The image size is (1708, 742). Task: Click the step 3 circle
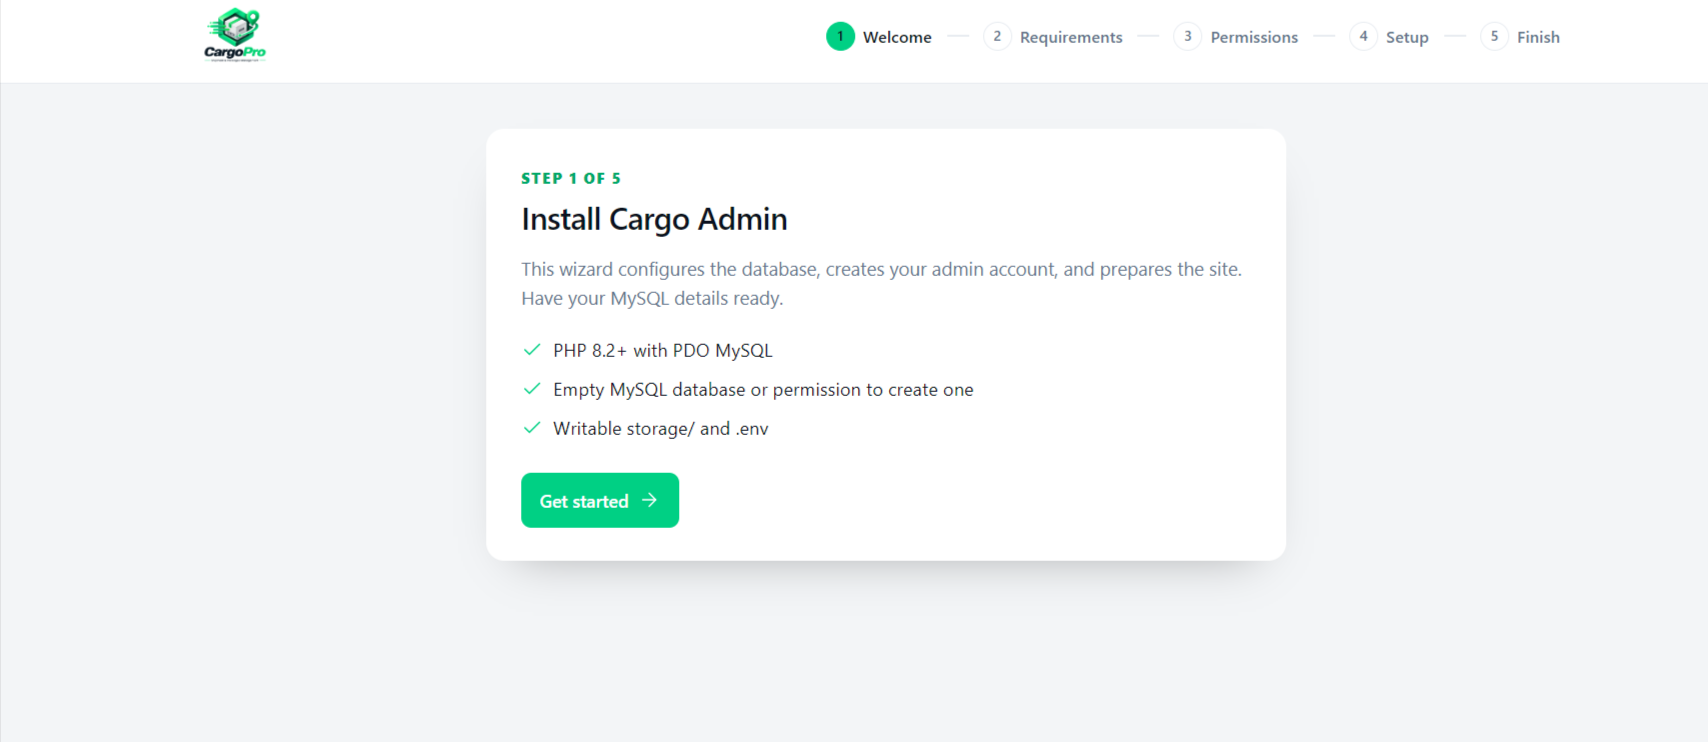pos(1187,37)
